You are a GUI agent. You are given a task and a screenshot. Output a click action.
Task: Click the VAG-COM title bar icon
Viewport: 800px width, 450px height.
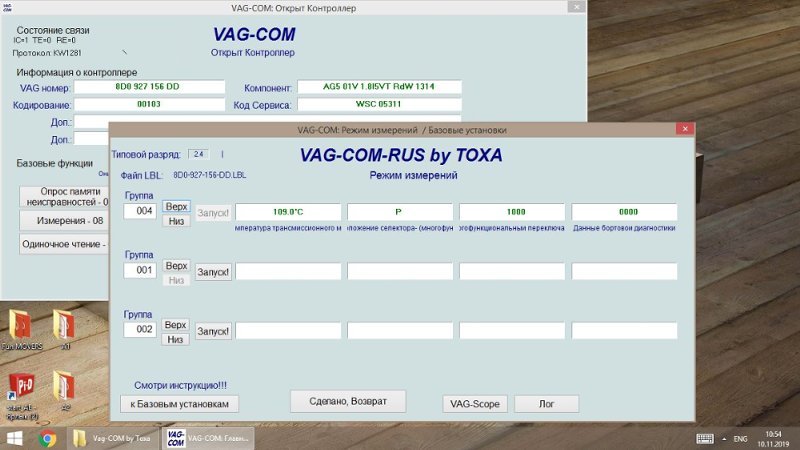[7, 8]
